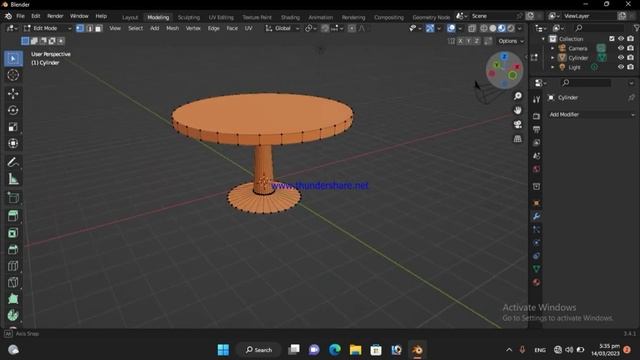The width and height of the screenshot is (640, 360).
Task: Switch to rendered viewport shading
Action: pos(511,29)
